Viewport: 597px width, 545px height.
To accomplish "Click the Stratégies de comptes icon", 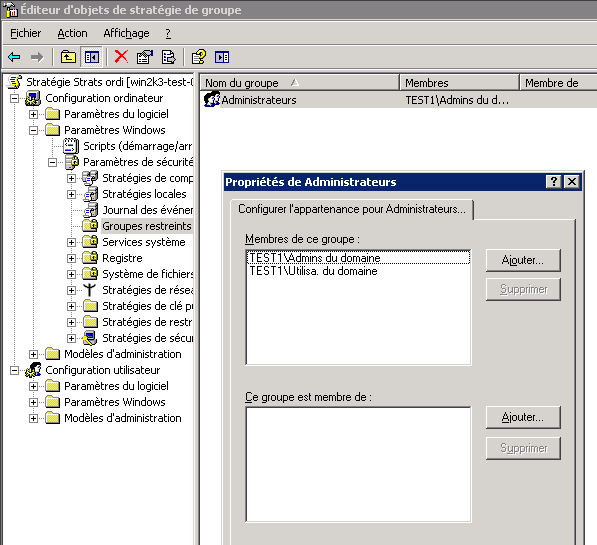I will click(x=90, y=178).
